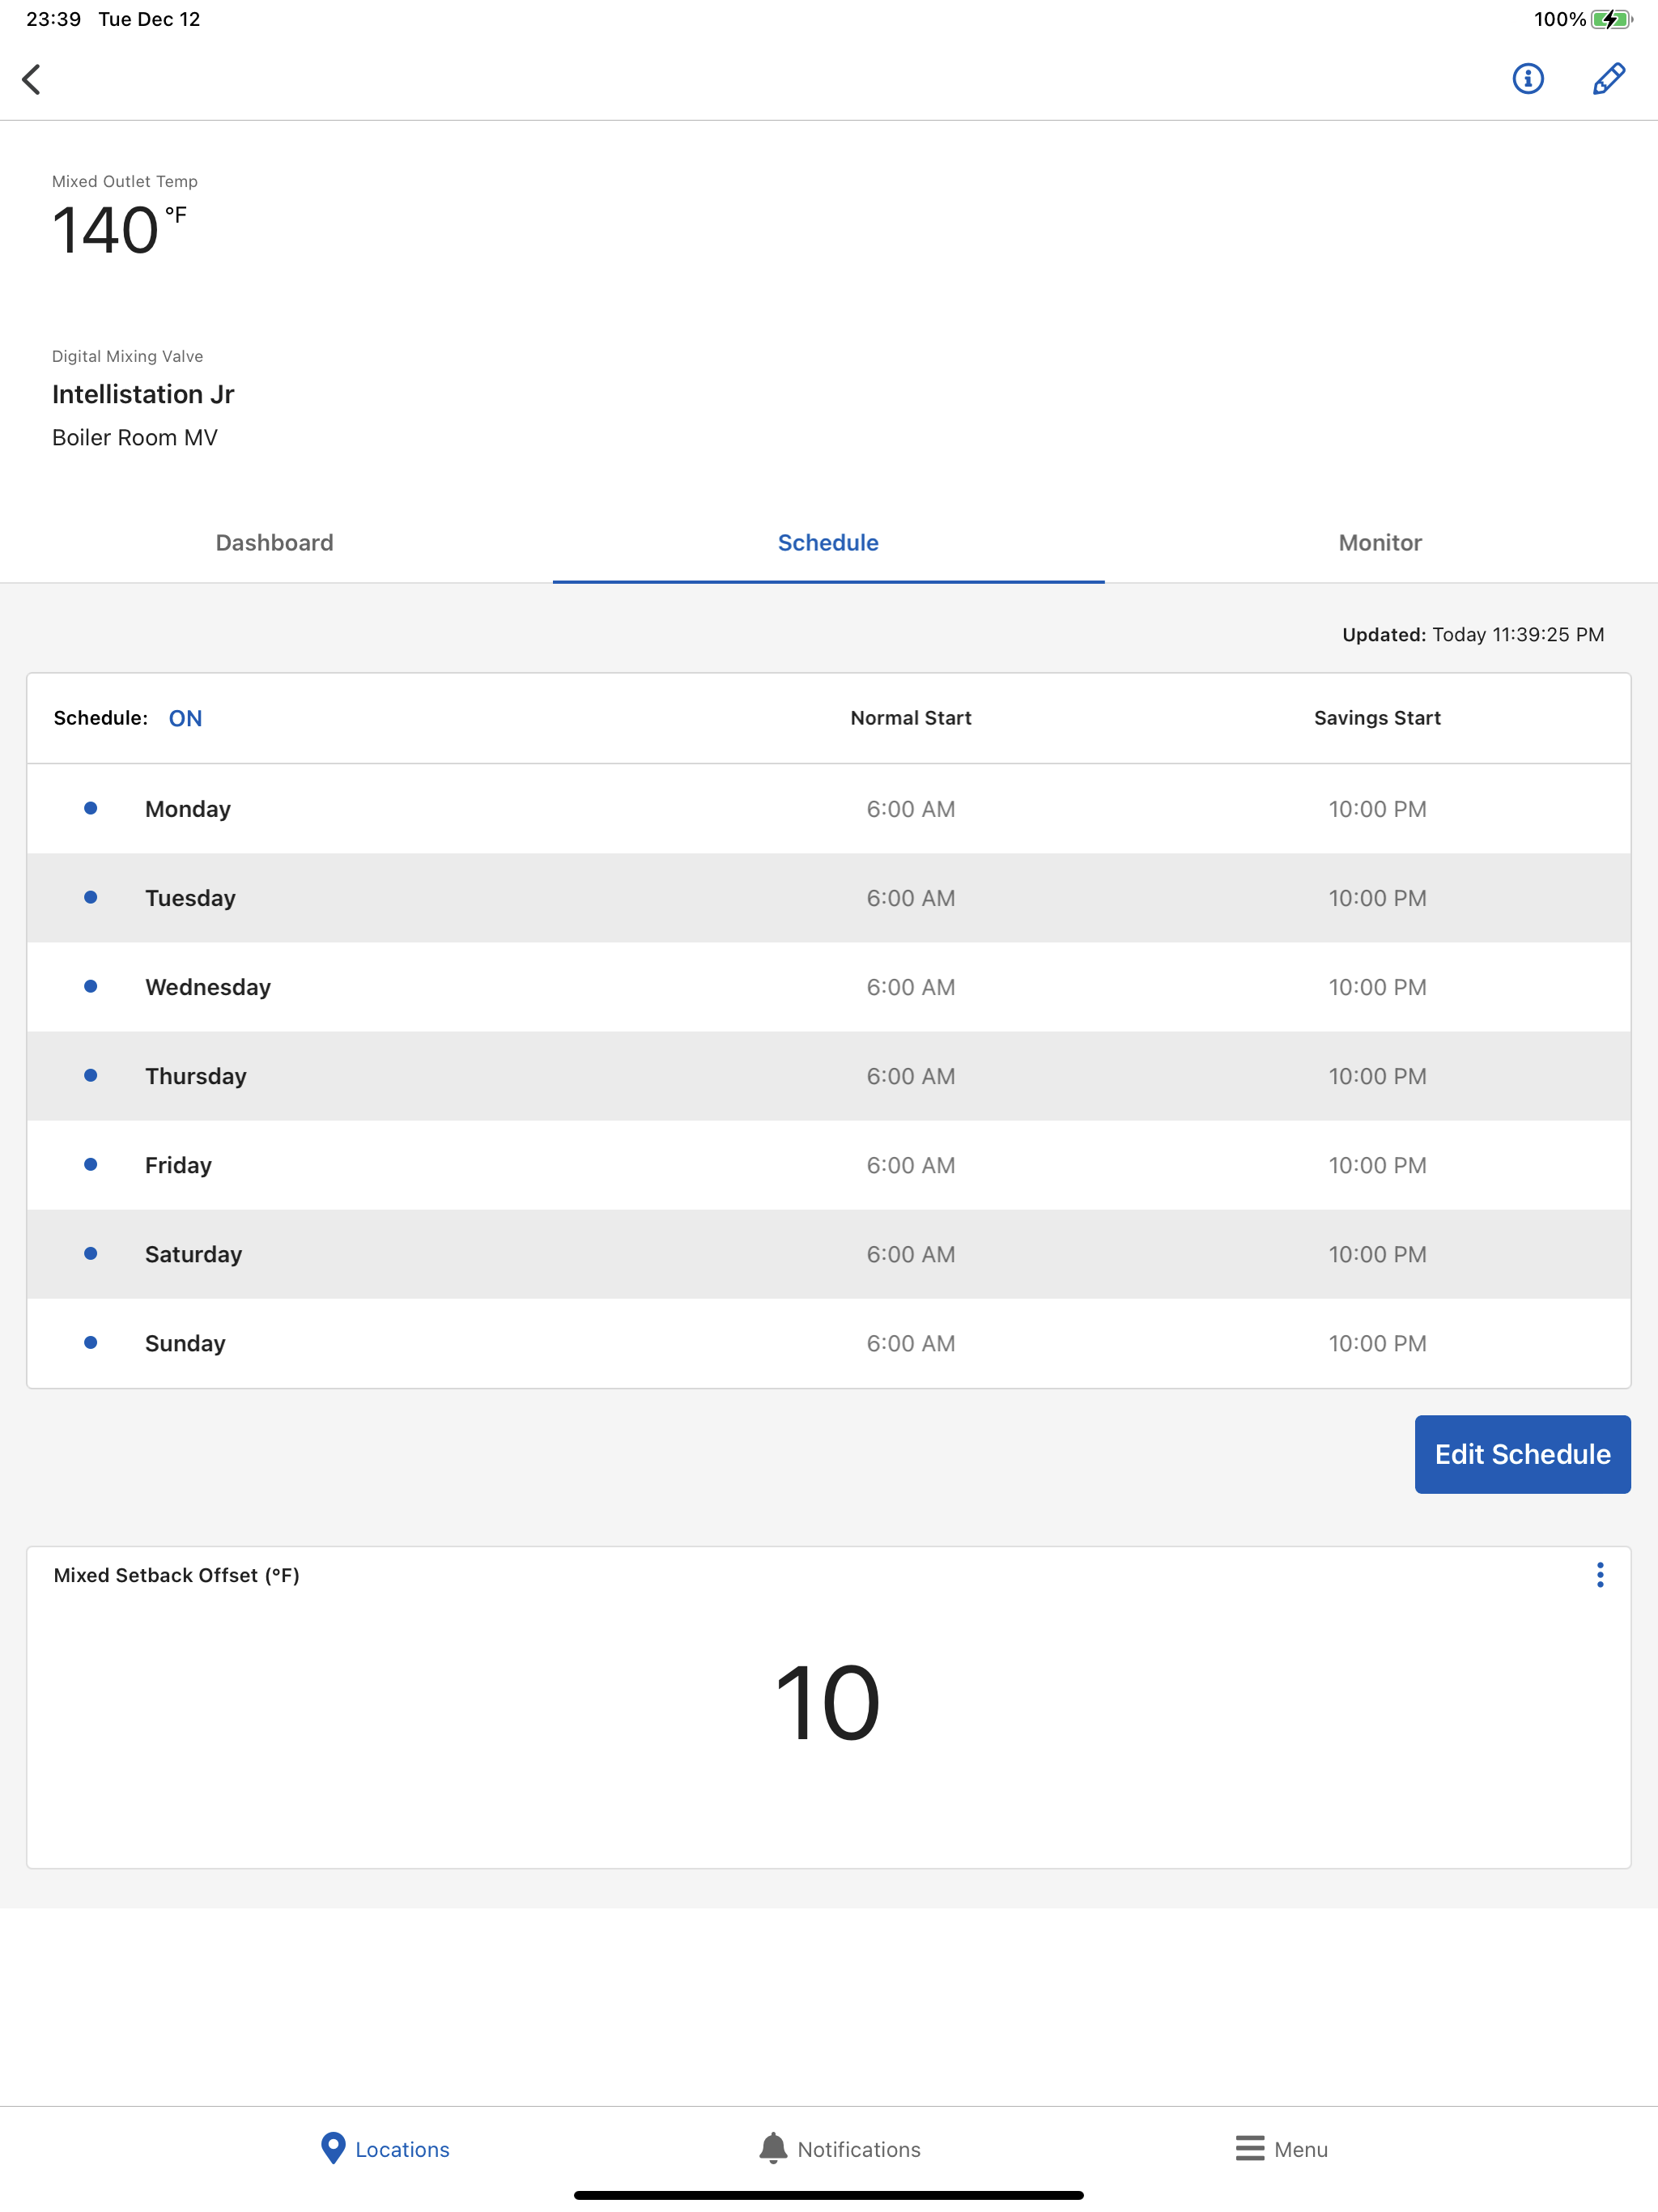Click Tuesday's 6:00 AM normal start
Image resolution: width=1658 pixels, height=2212 pixels.
click(910, 898)
